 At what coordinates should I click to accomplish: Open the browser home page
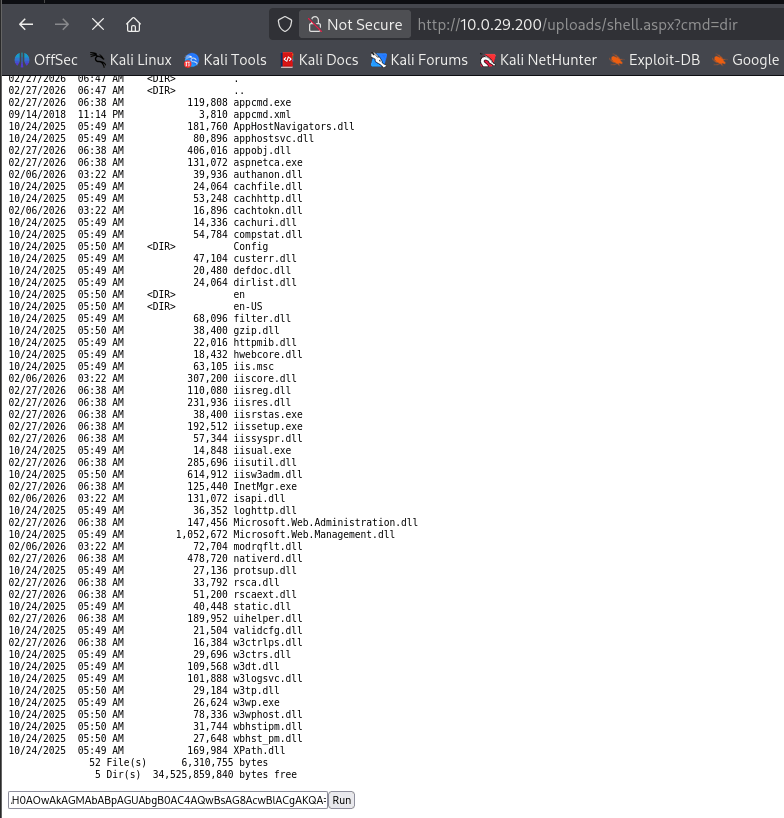[x=132, y=24]
